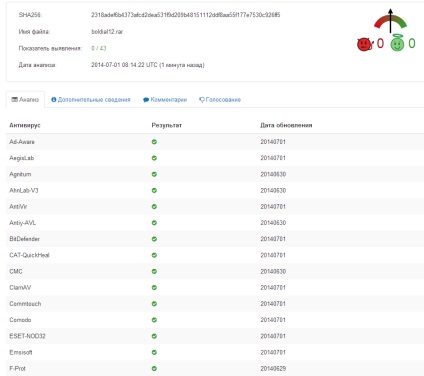
Task: Open the Анализ tab
Action: pos(25,100)
